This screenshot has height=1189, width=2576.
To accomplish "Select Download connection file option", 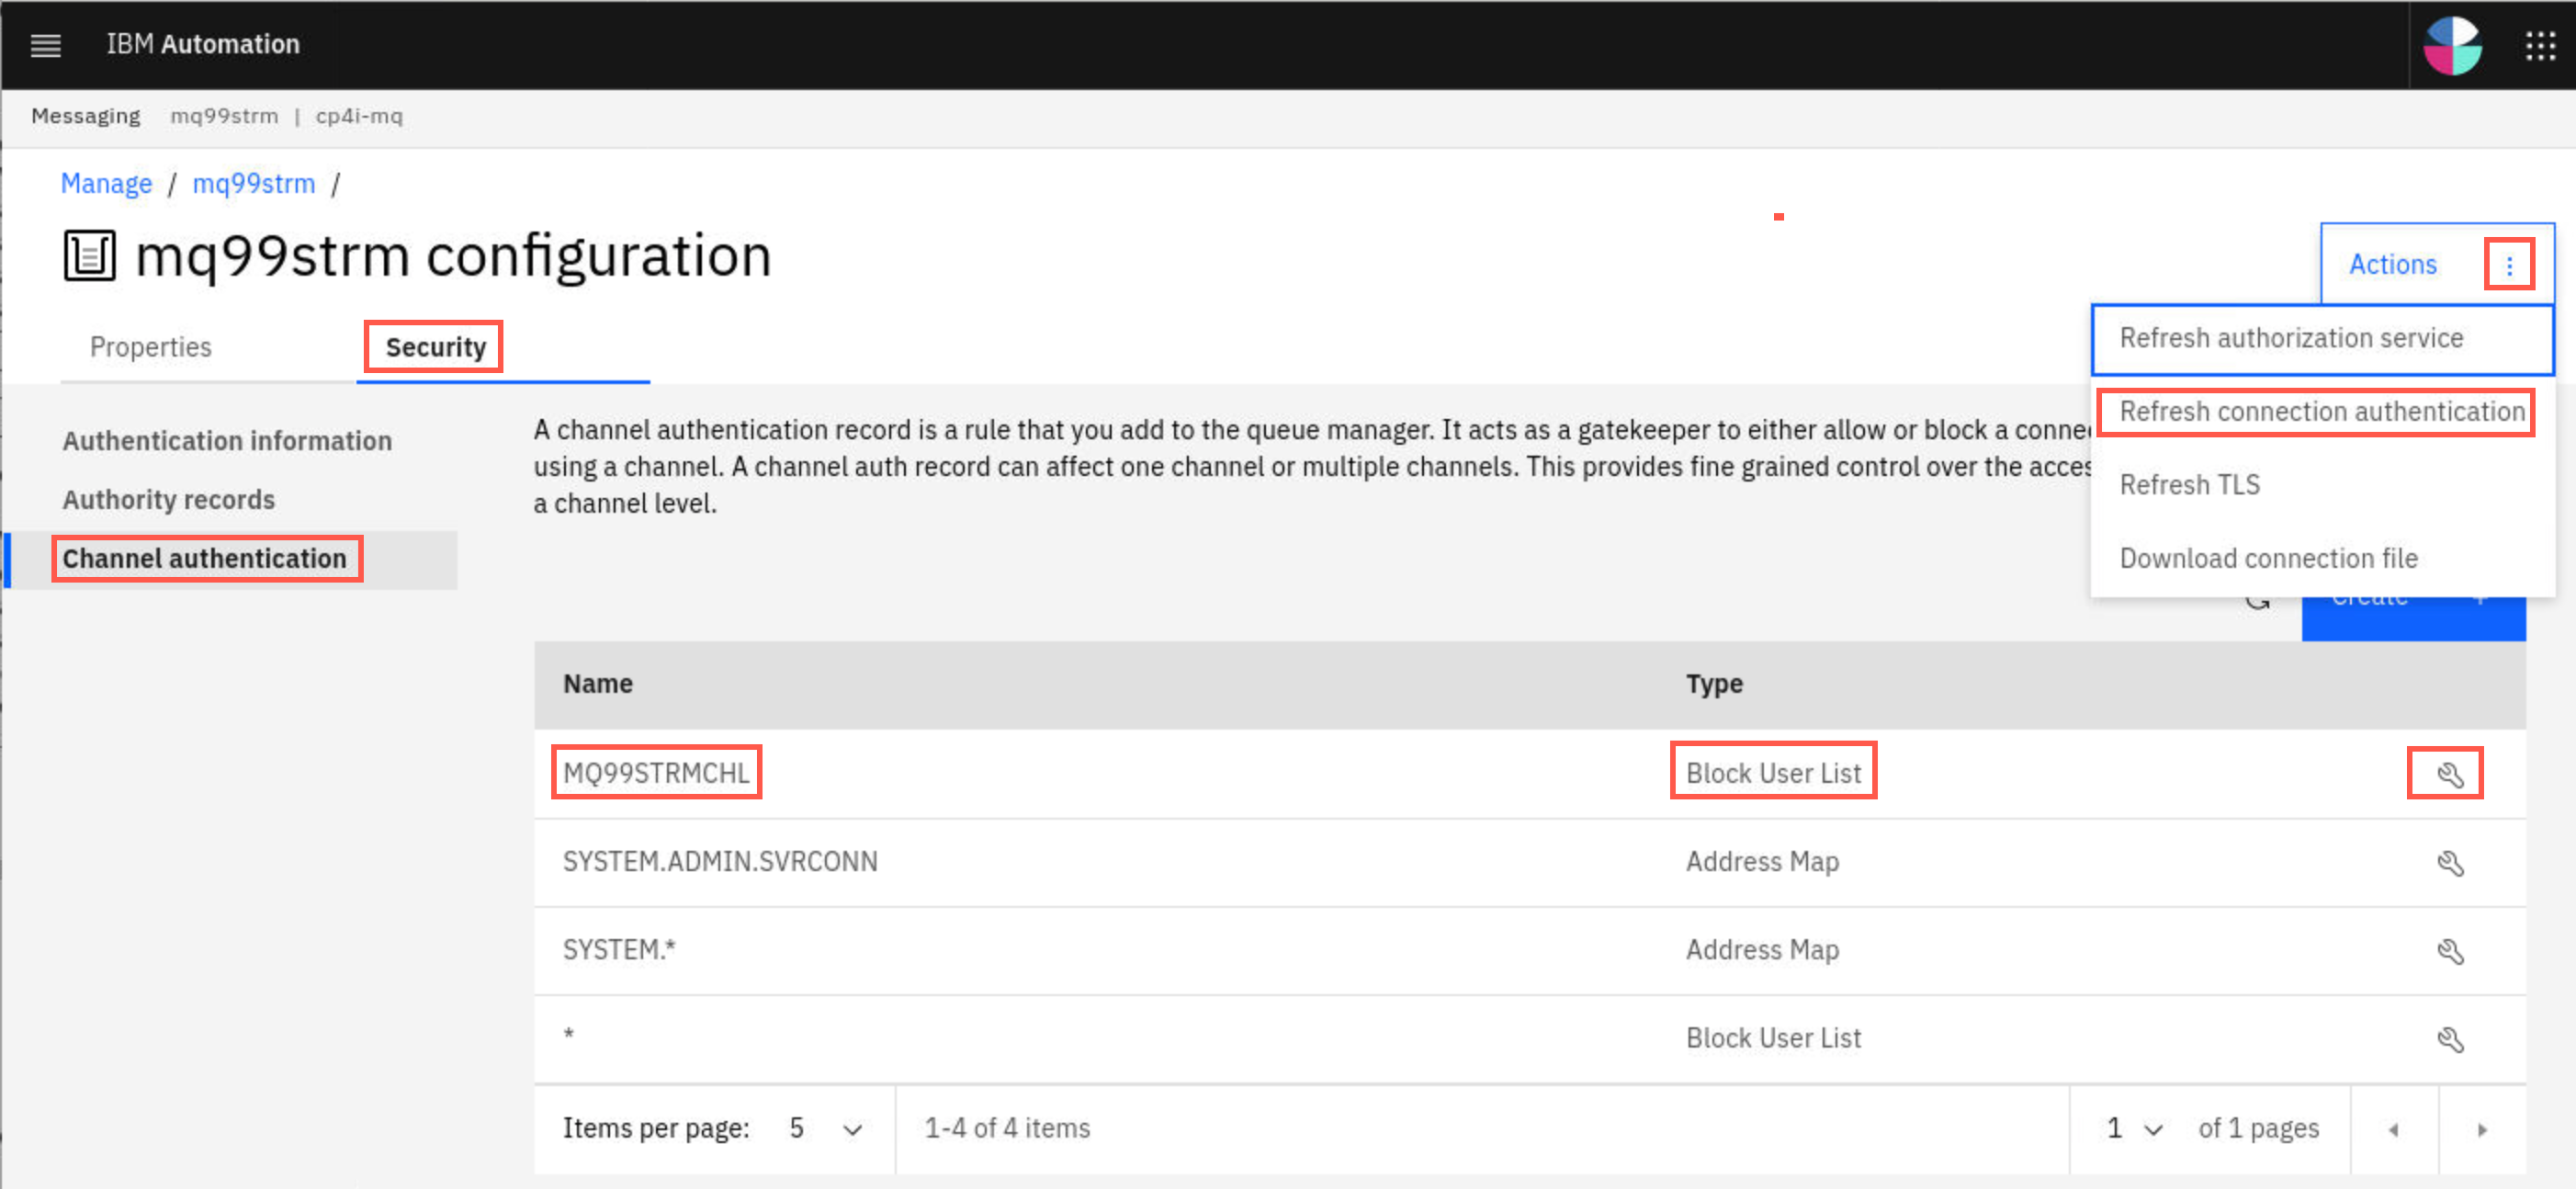I will [2268, 558].
